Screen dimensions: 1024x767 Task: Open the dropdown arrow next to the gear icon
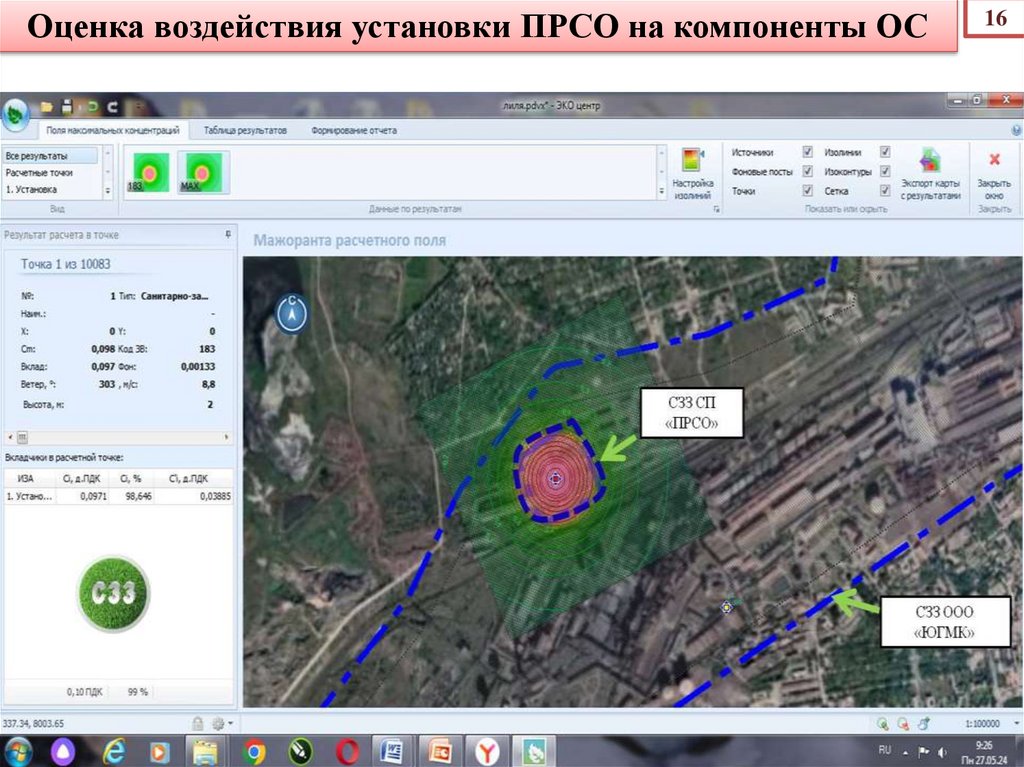click(x=230, y=723)
